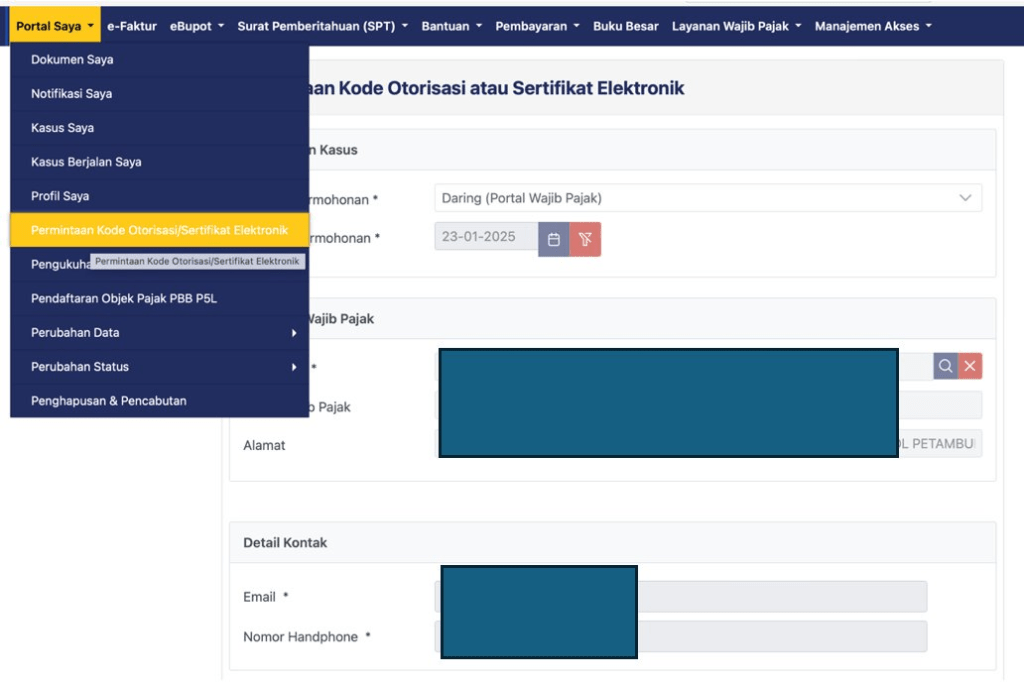Expand the Perubahan Data submenu arrow
The height and width of the screenshot is (682, 1024).
tap(293, 333)
